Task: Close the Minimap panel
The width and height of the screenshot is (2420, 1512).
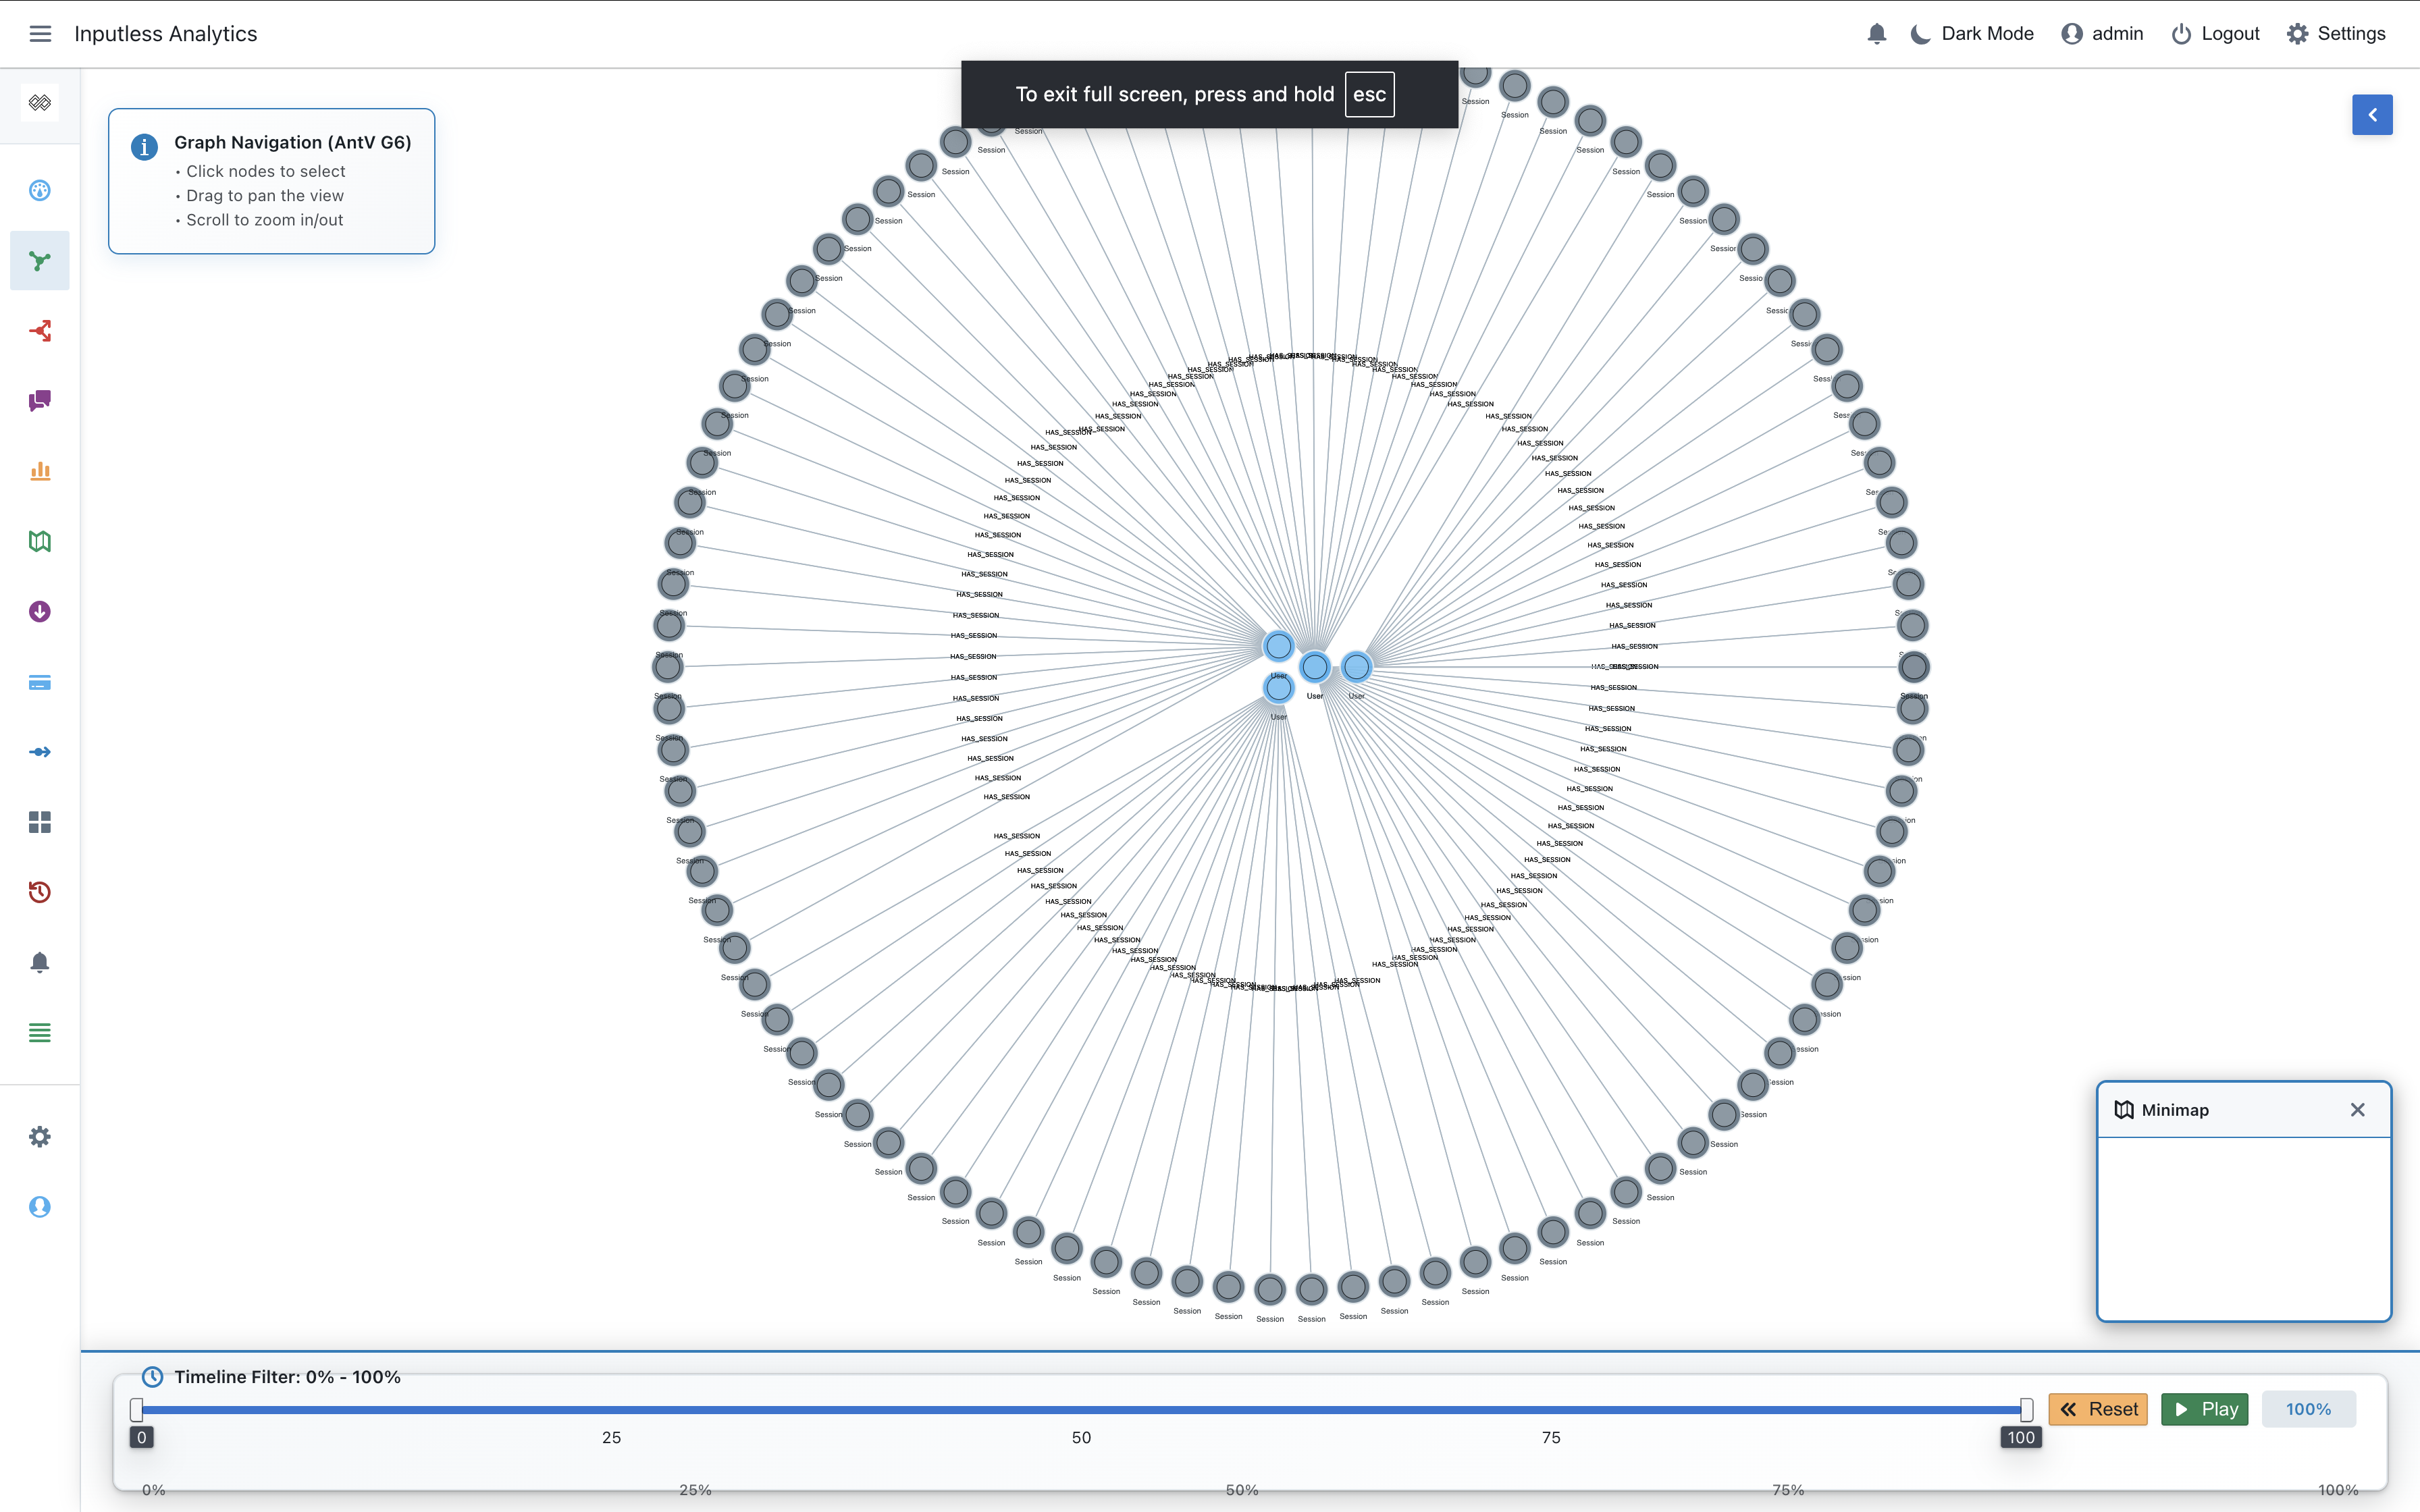Action: 2357,1109
